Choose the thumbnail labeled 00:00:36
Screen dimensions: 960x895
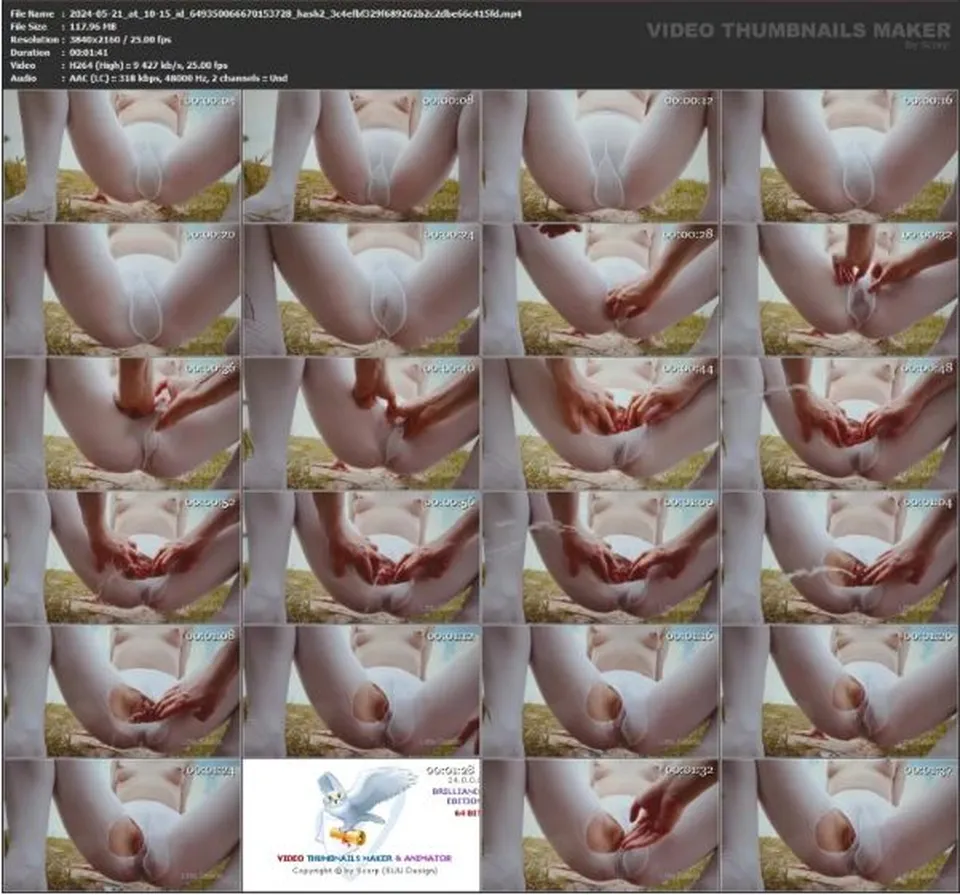[x=121, y=424]
